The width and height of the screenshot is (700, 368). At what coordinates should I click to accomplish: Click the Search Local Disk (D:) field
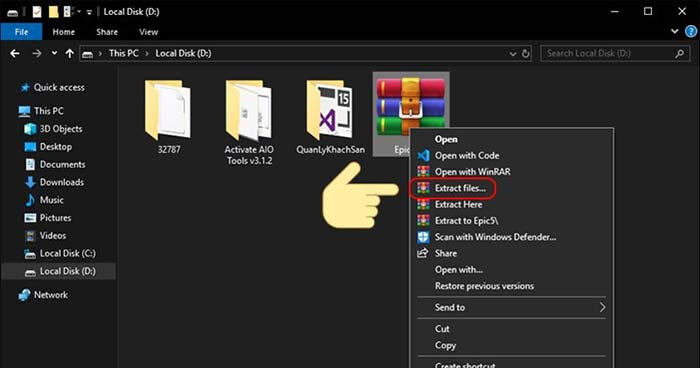pyautogui.click(x=614, y=54)
